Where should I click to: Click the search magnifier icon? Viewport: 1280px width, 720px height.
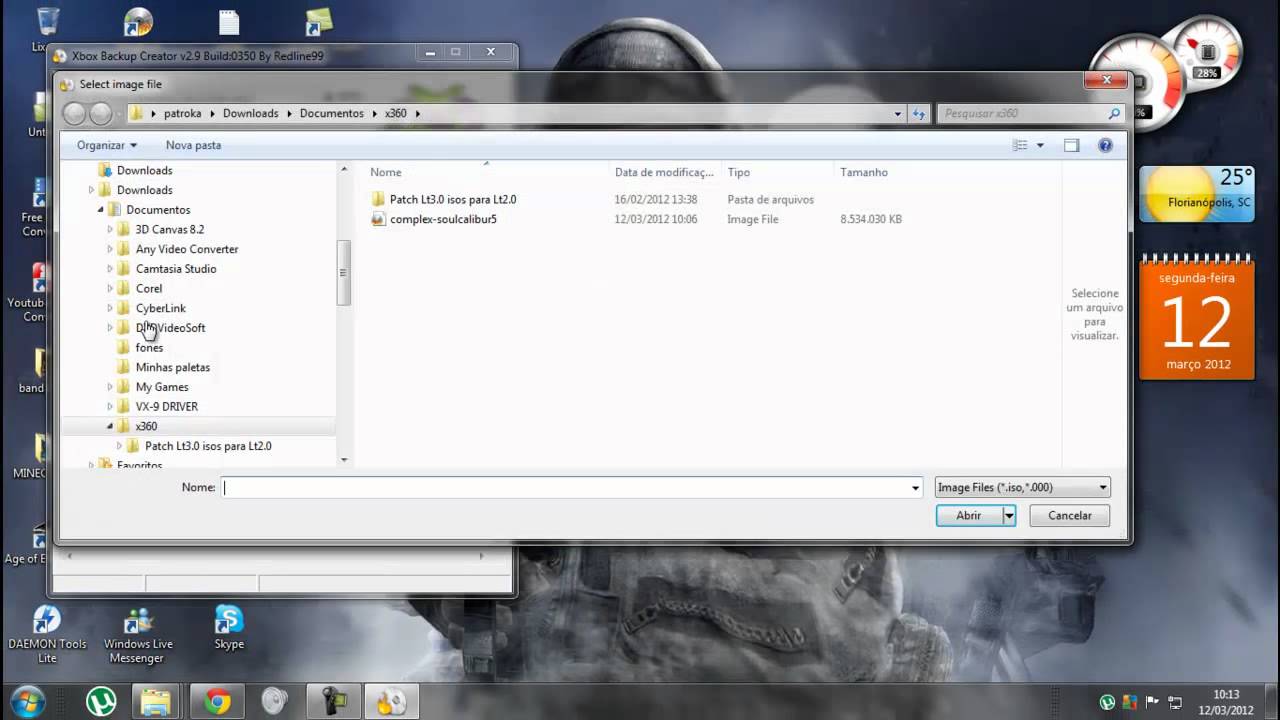[1114, 114]
